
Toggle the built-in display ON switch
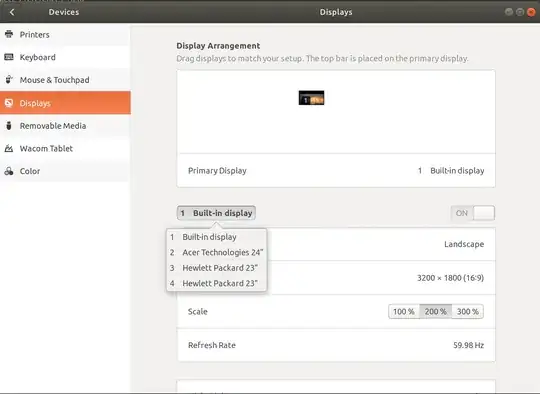click(x=472, y=213)
